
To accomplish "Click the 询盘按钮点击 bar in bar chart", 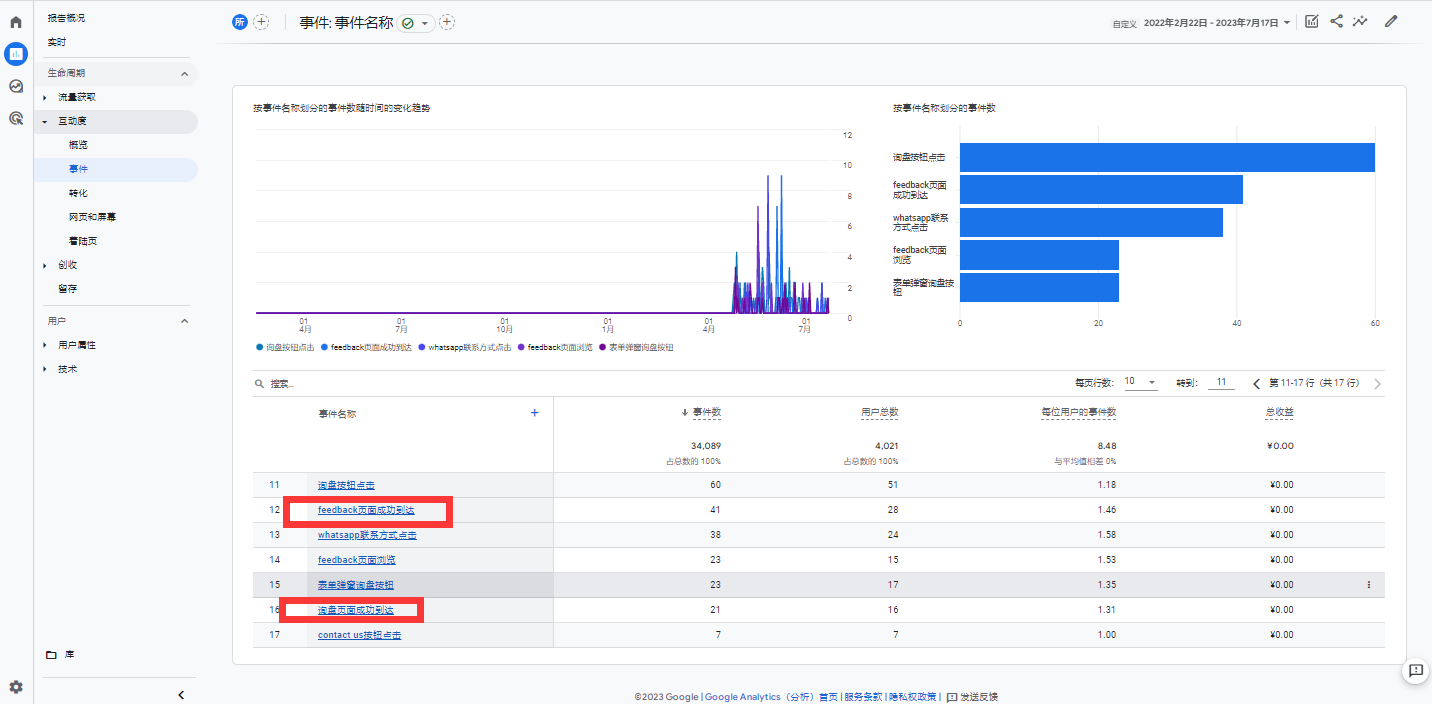I will coord(1167,157).
